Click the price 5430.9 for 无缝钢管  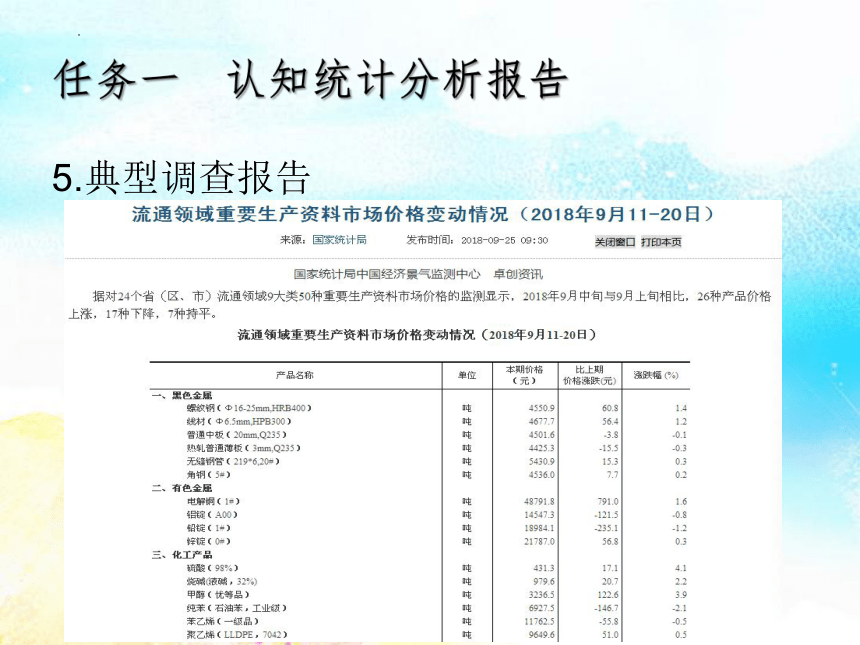541,461
